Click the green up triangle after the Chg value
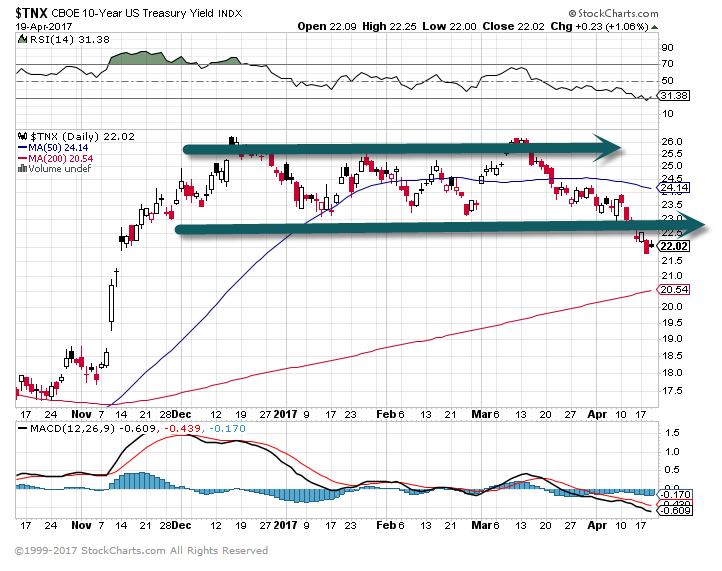This screenshot has width=722, height=571. pos(654,27)
